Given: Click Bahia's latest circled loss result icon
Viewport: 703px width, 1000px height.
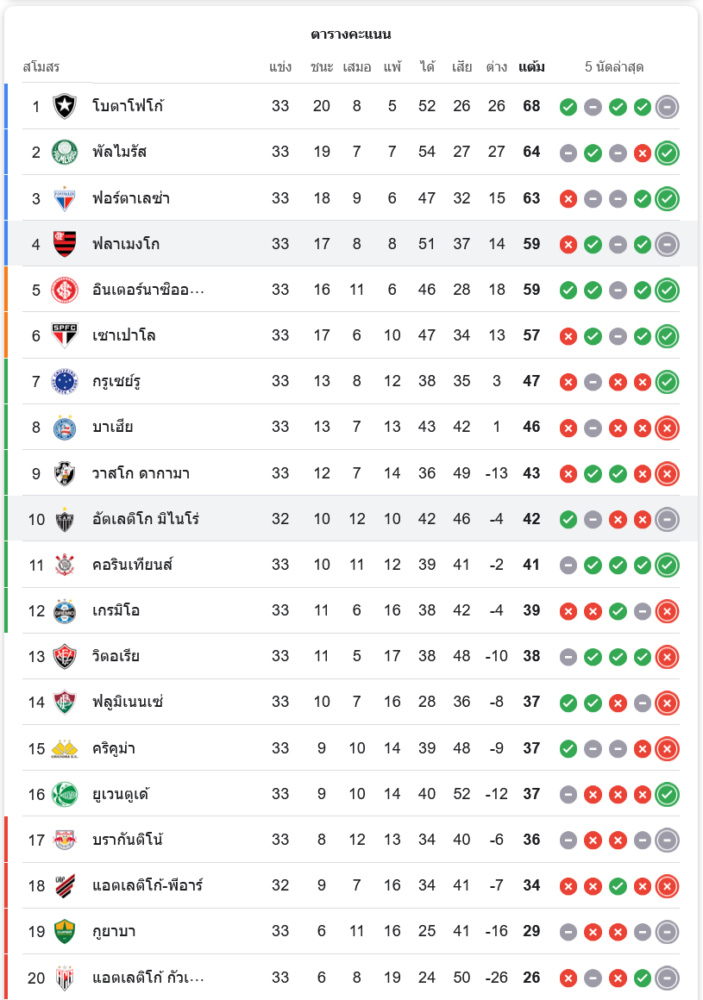Looking at the screenshot, I should pos(667,428).
